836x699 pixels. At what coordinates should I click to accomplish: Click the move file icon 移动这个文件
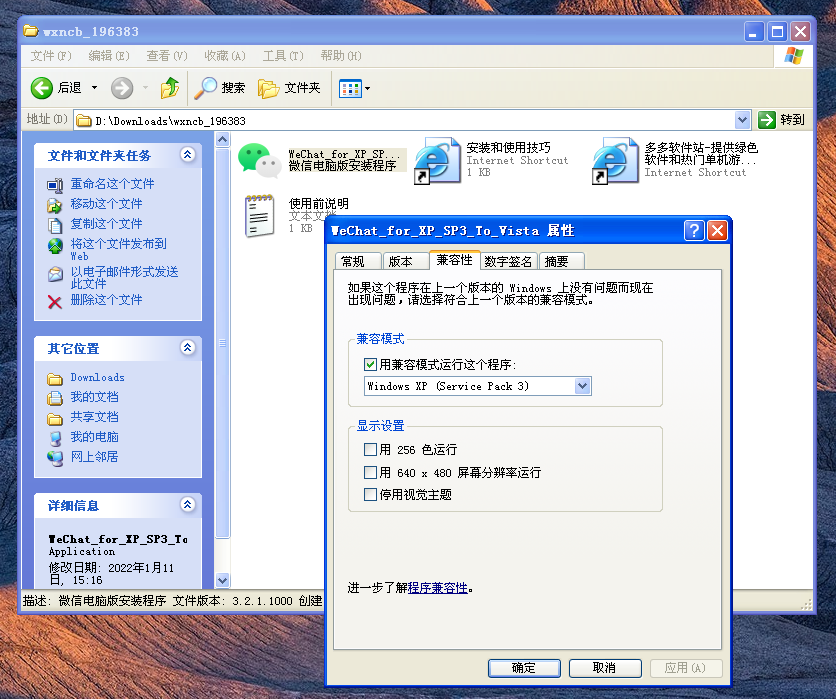click(54, 205)
